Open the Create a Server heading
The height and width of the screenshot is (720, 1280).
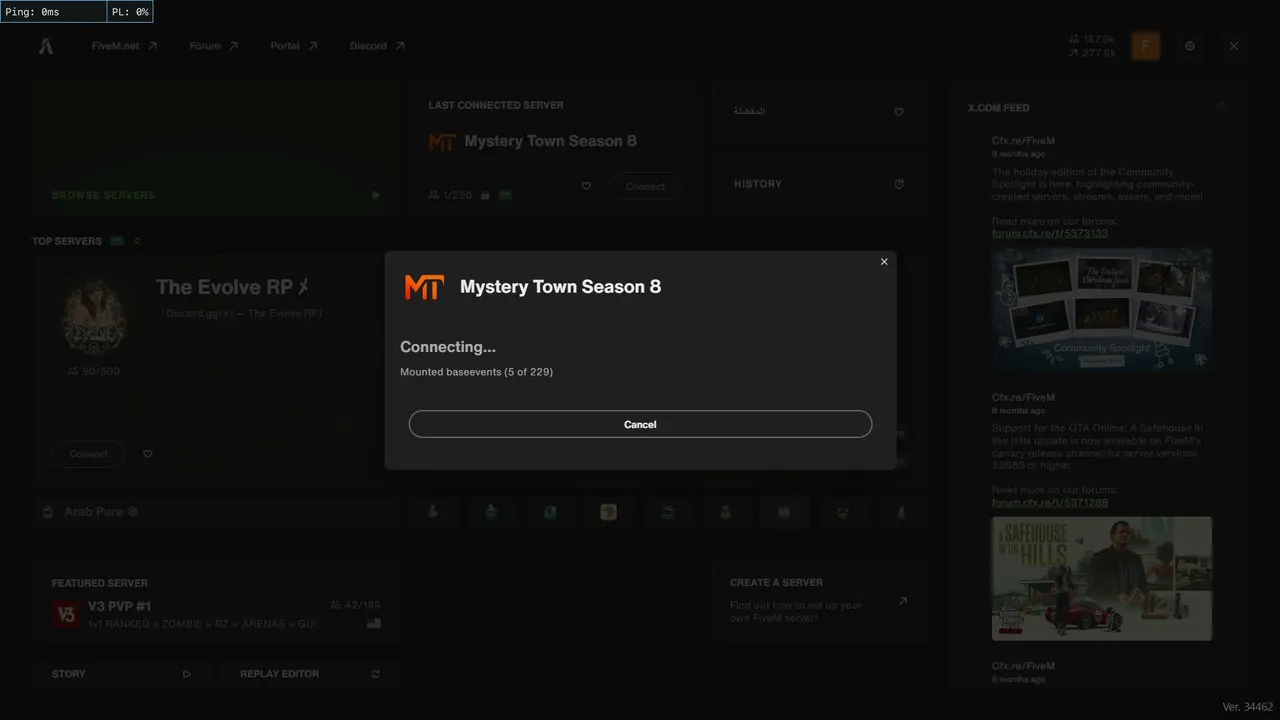click(x=776, y=582)
